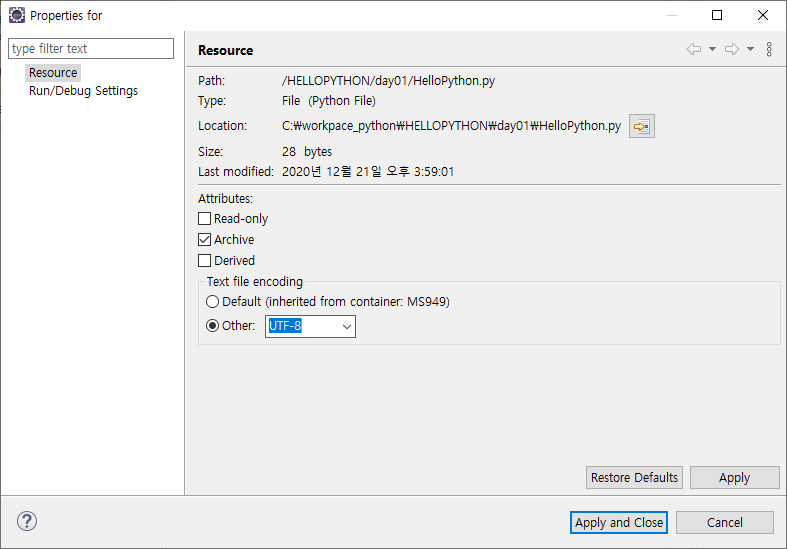Cancel the Properties dialog
Viewport: 787px width, 549px height.
[725, 522]
